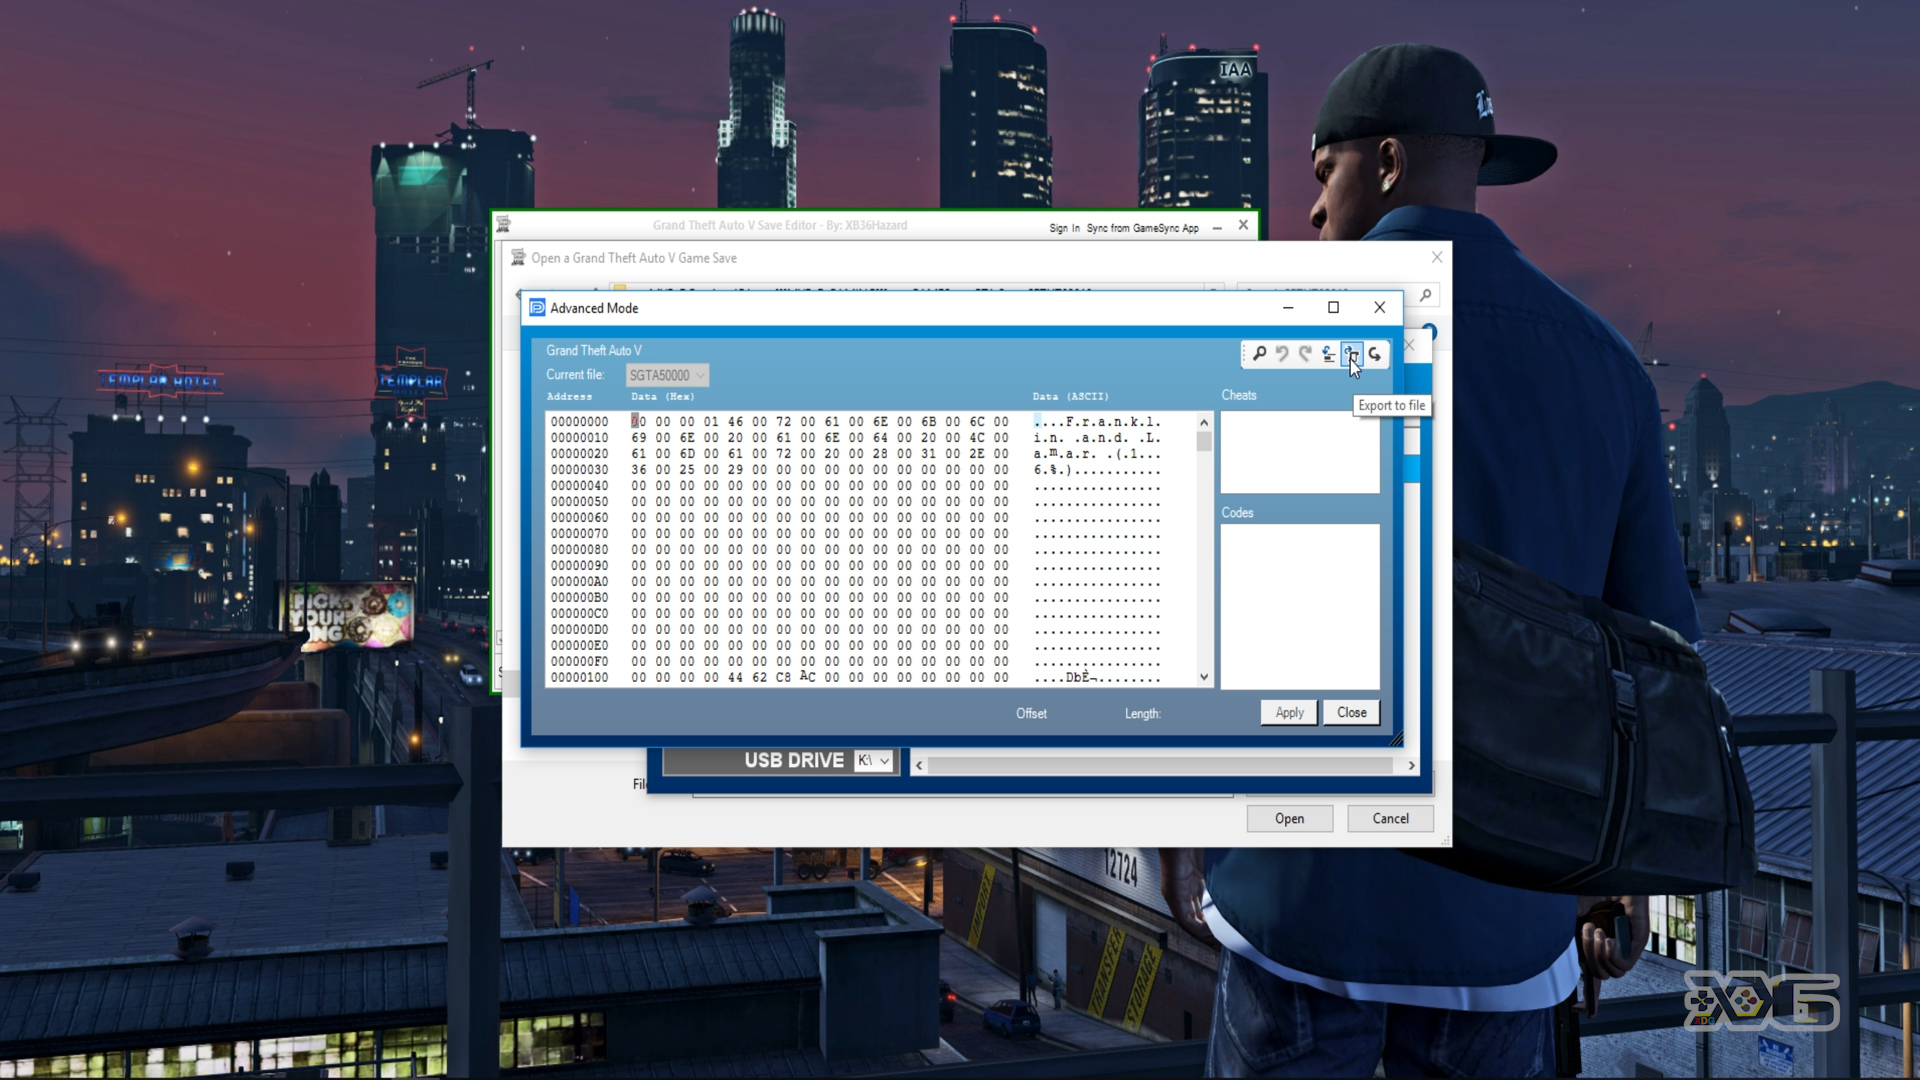Click the Export to file icon
The width and height of the screenshot is (1920, 1080).
click(1350, 353)
